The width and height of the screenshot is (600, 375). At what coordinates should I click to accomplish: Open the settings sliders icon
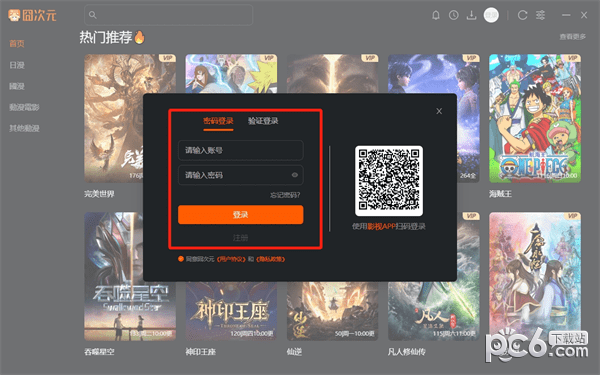[540, 15]
